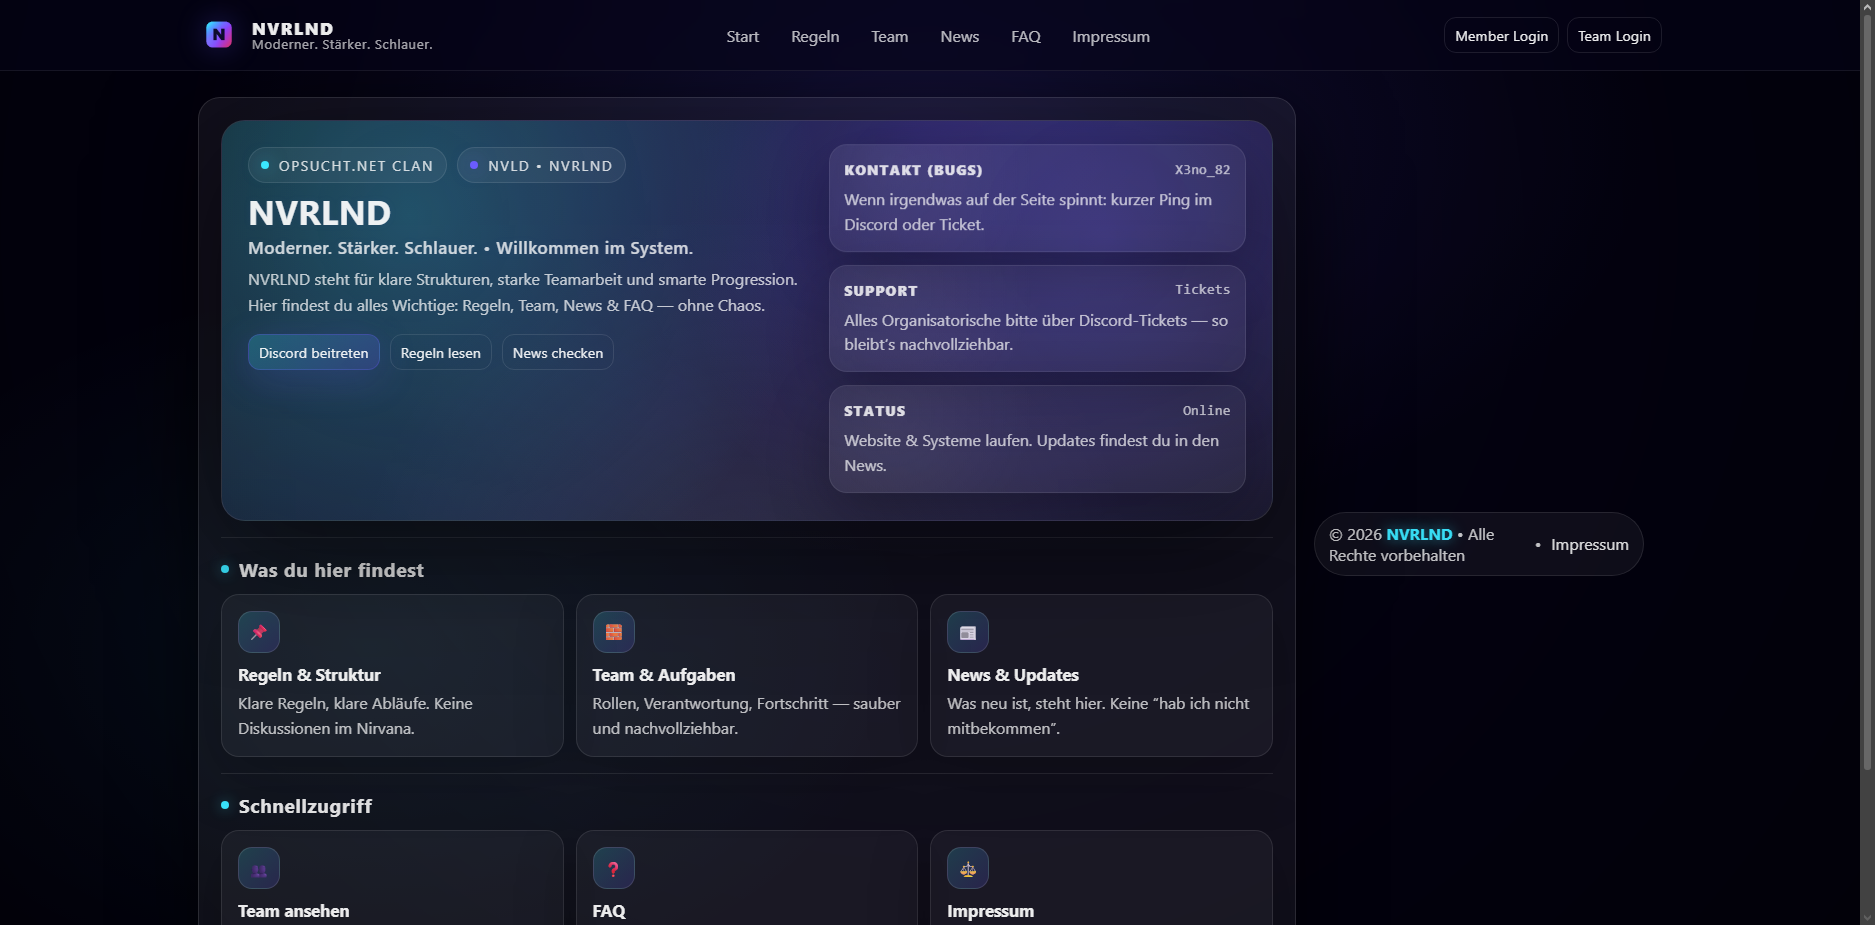Select News in the top navigation

tap(959, 37)
